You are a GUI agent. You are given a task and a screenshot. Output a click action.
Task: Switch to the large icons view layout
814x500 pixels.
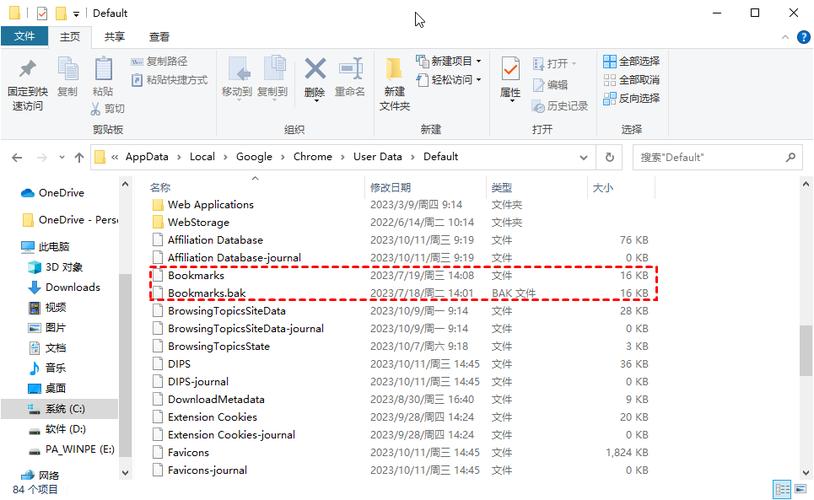(801, 489)
